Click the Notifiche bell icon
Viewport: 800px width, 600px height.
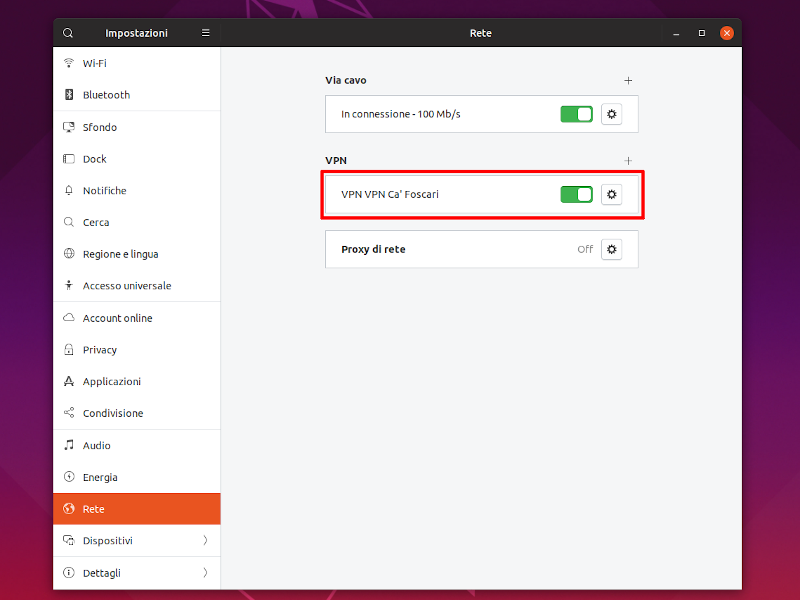pos(69,190)
